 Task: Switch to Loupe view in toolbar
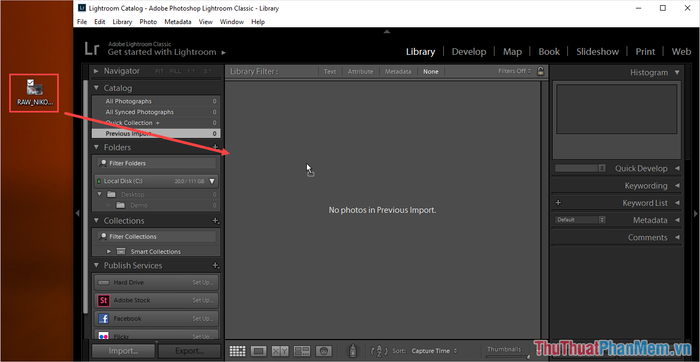pos(259,351)
